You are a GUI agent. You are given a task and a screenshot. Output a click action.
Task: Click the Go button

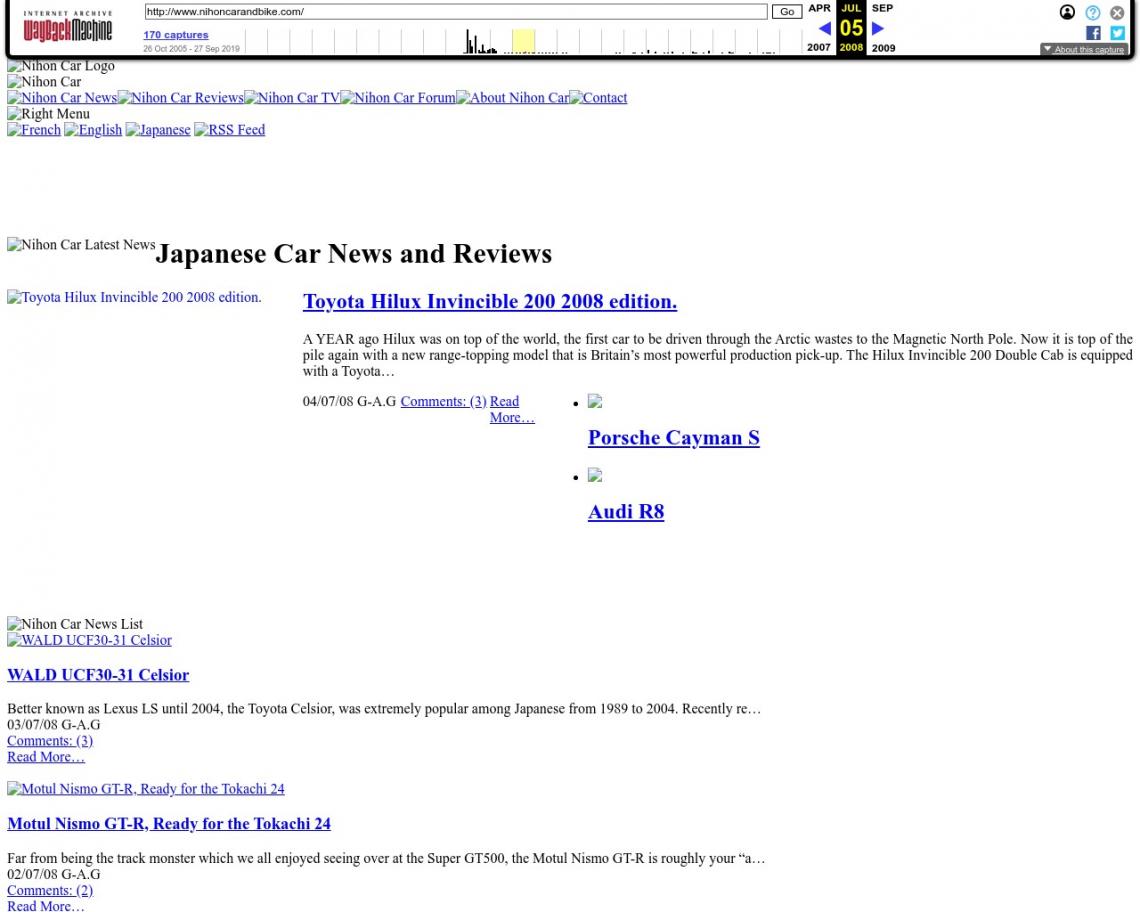click(787, 12)
